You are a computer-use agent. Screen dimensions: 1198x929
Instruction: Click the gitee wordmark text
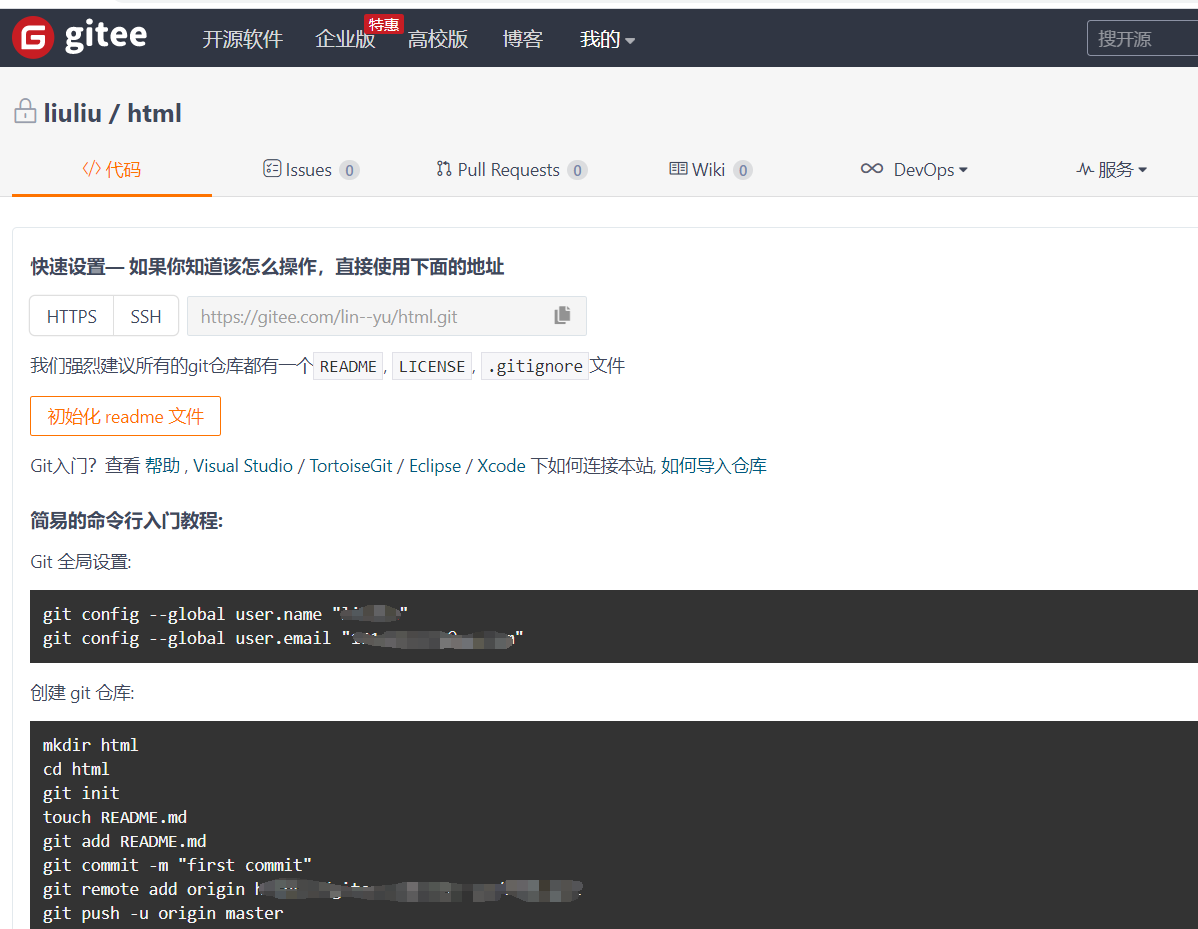click(105, 35)
